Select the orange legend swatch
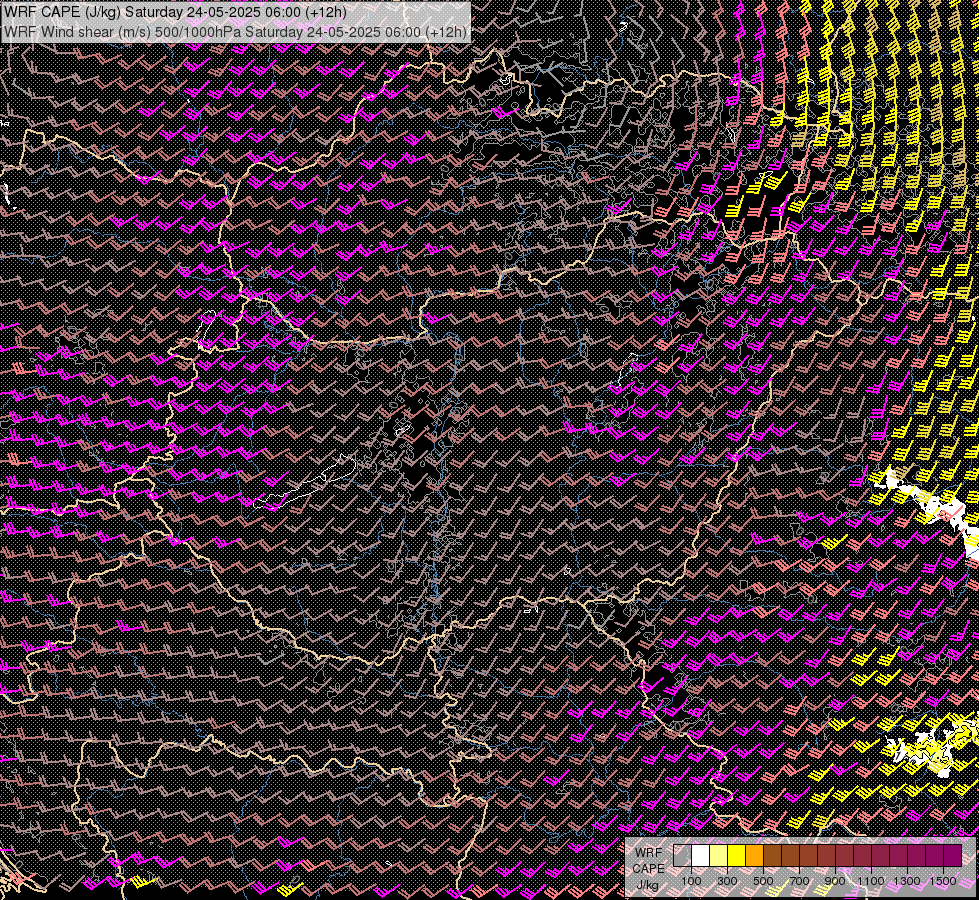Screen dimensions: 979x900 (x=754, y=856)
